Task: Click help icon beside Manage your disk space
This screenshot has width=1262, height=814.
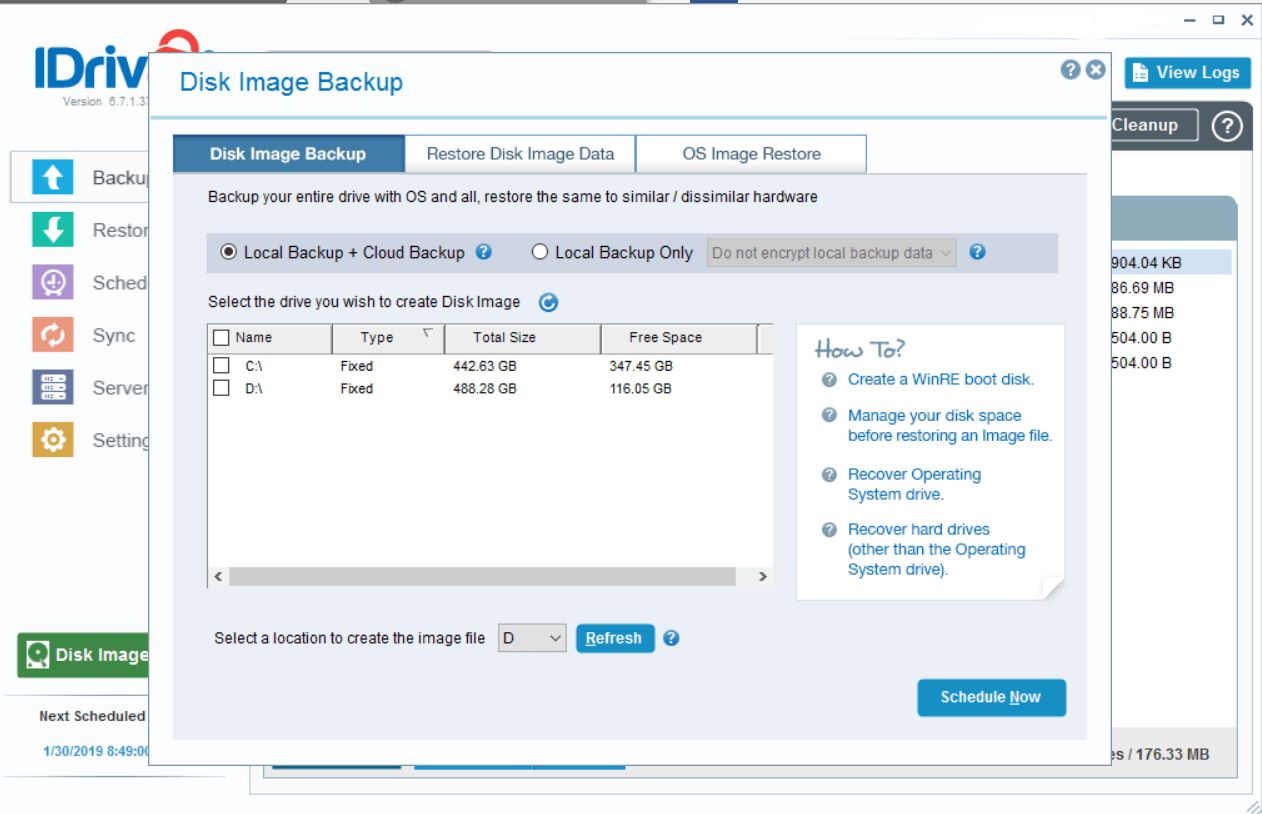Action: [x=829, y=415]
